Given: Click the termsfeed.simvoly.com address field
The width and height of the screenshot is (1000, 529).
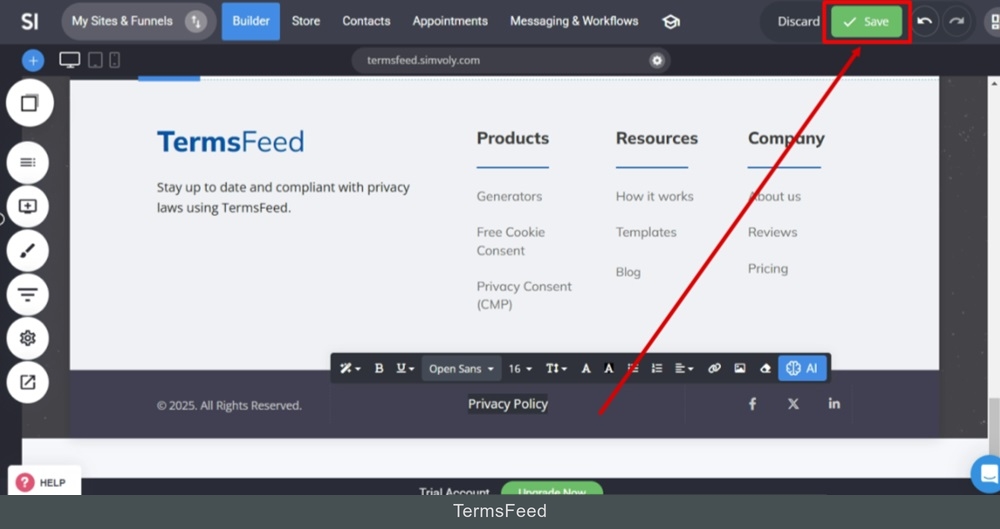Looking at the screenshot, I should 510,61.
